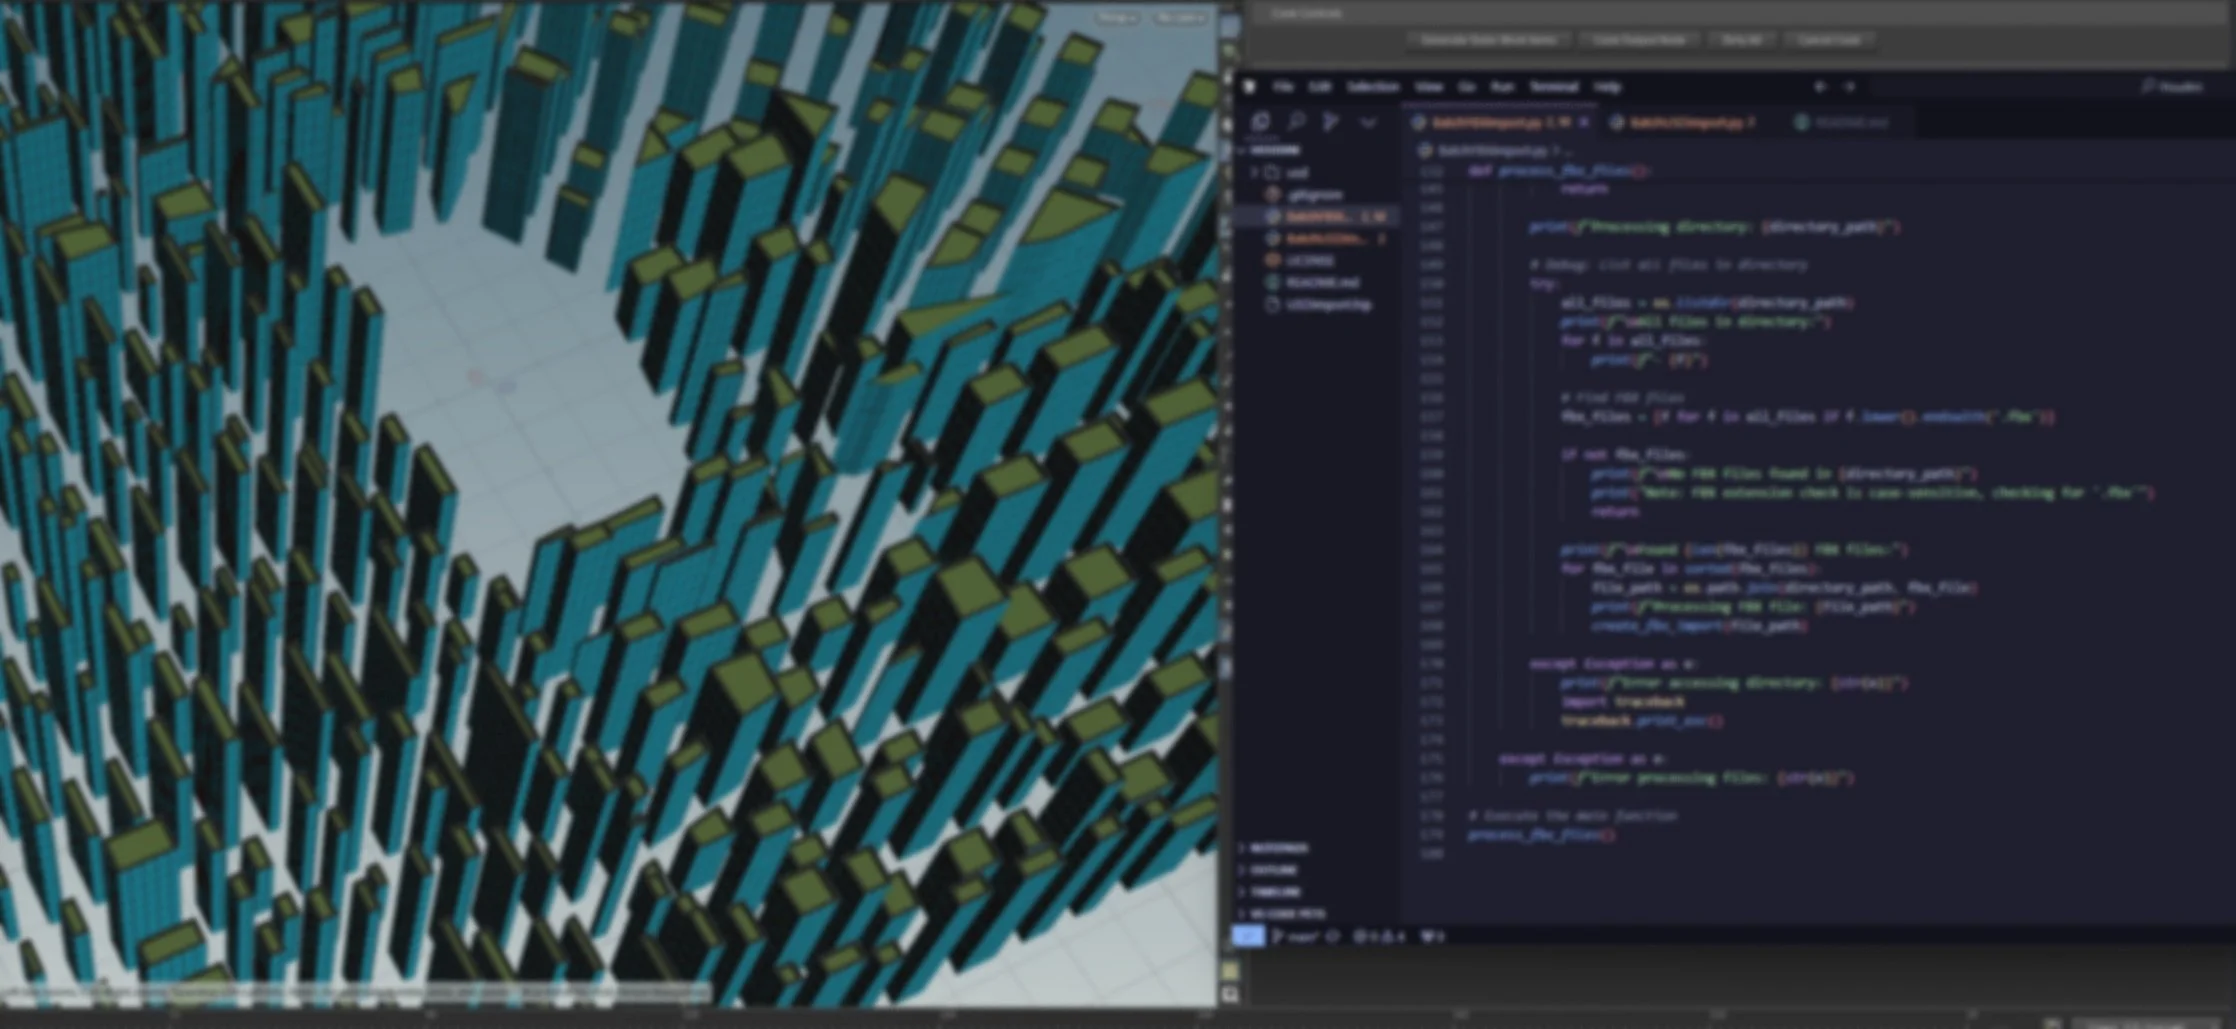Viewport: 2236px width, 1029px height.
Task: Open Run and Debug sidebar icon
Action: 1331,122
